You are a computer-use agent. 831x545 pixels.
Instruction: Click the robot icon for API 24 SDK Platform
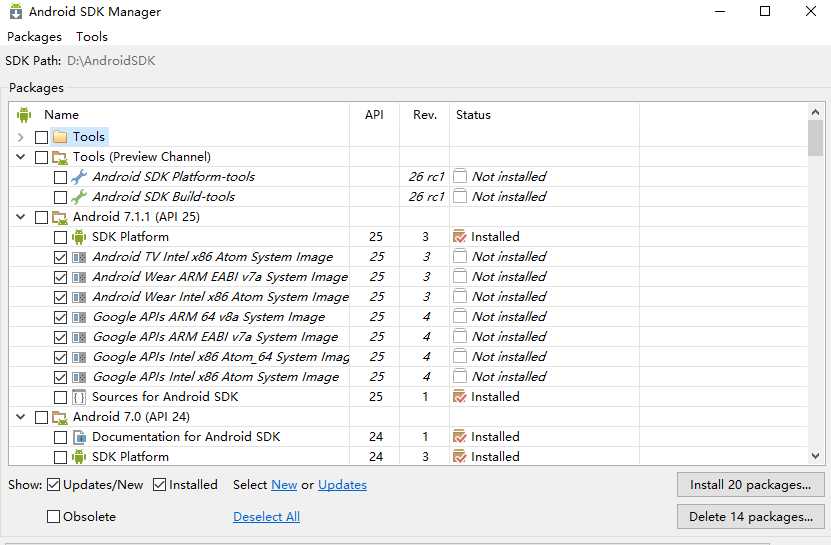tap(79, 457)
